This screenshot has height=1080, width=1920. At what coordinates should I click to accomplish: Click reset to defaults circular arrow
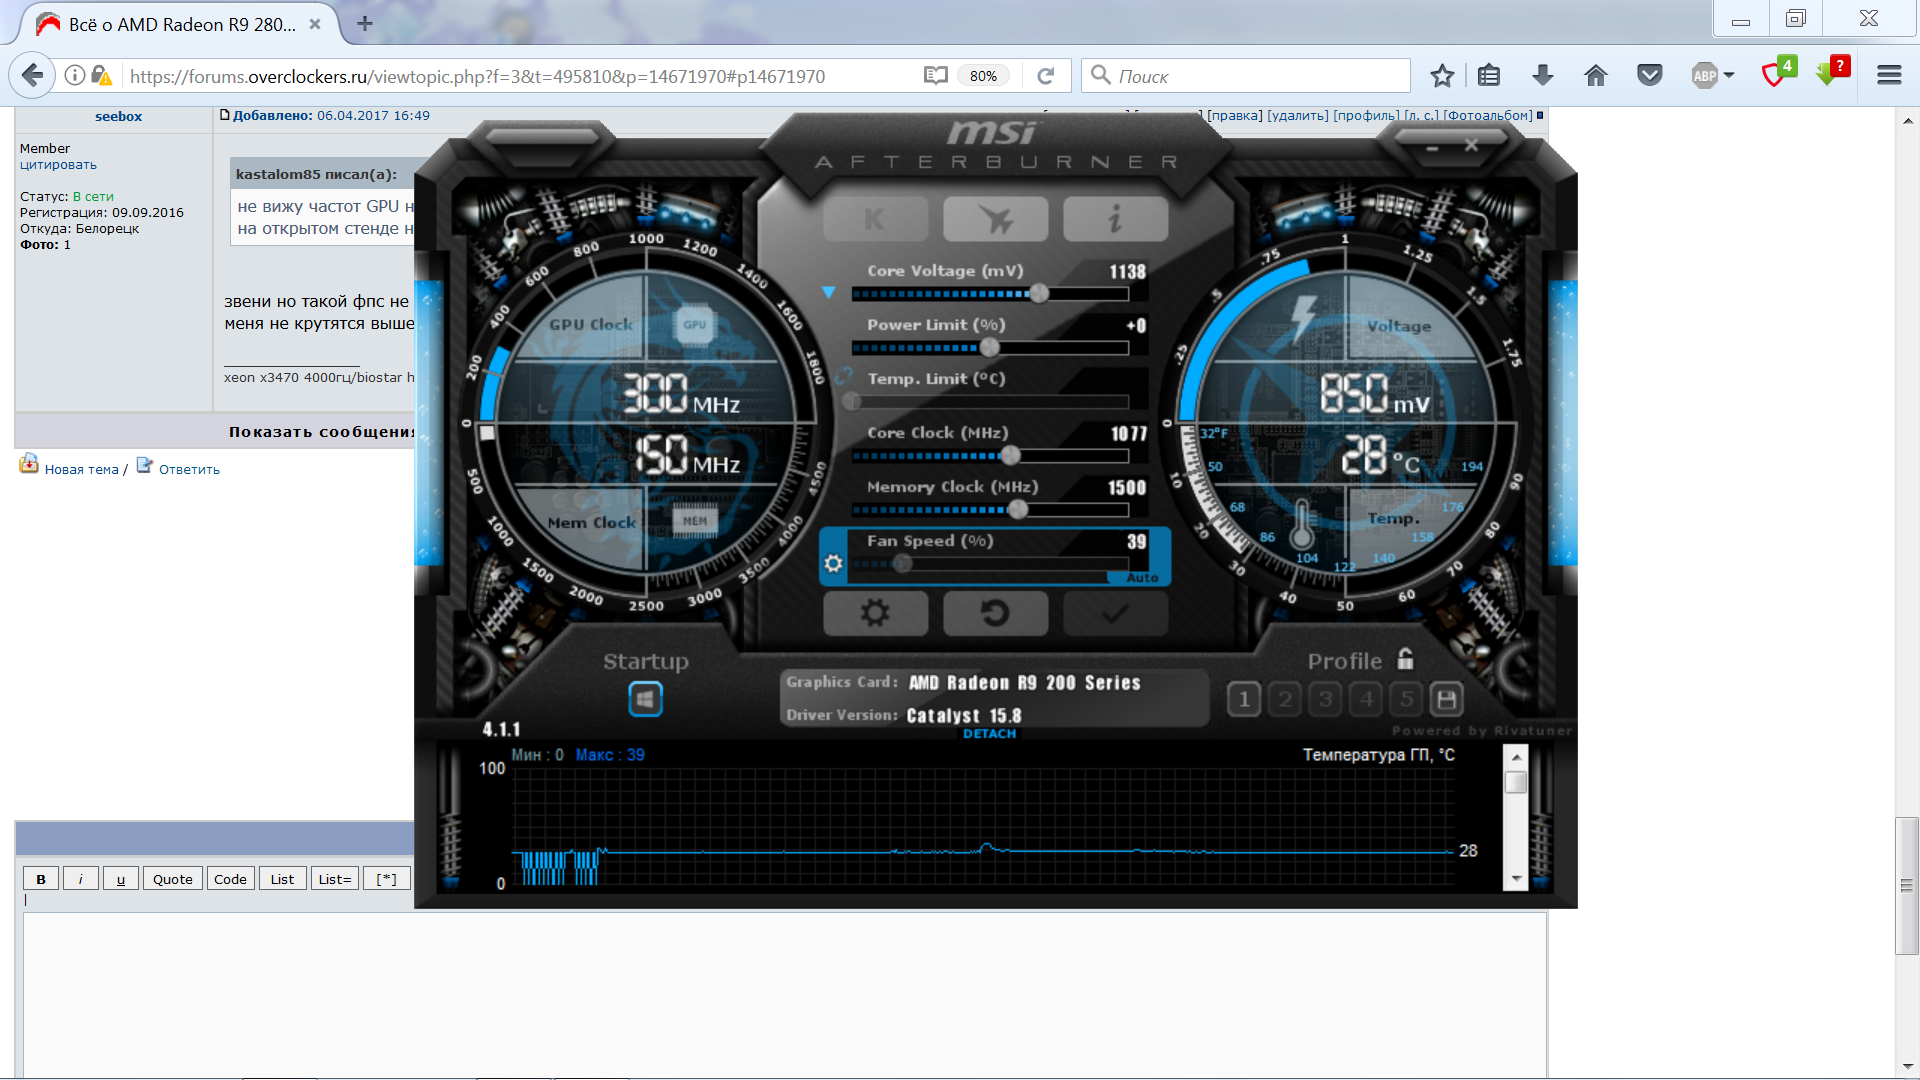pyautogui.click(x=995, y=613)
